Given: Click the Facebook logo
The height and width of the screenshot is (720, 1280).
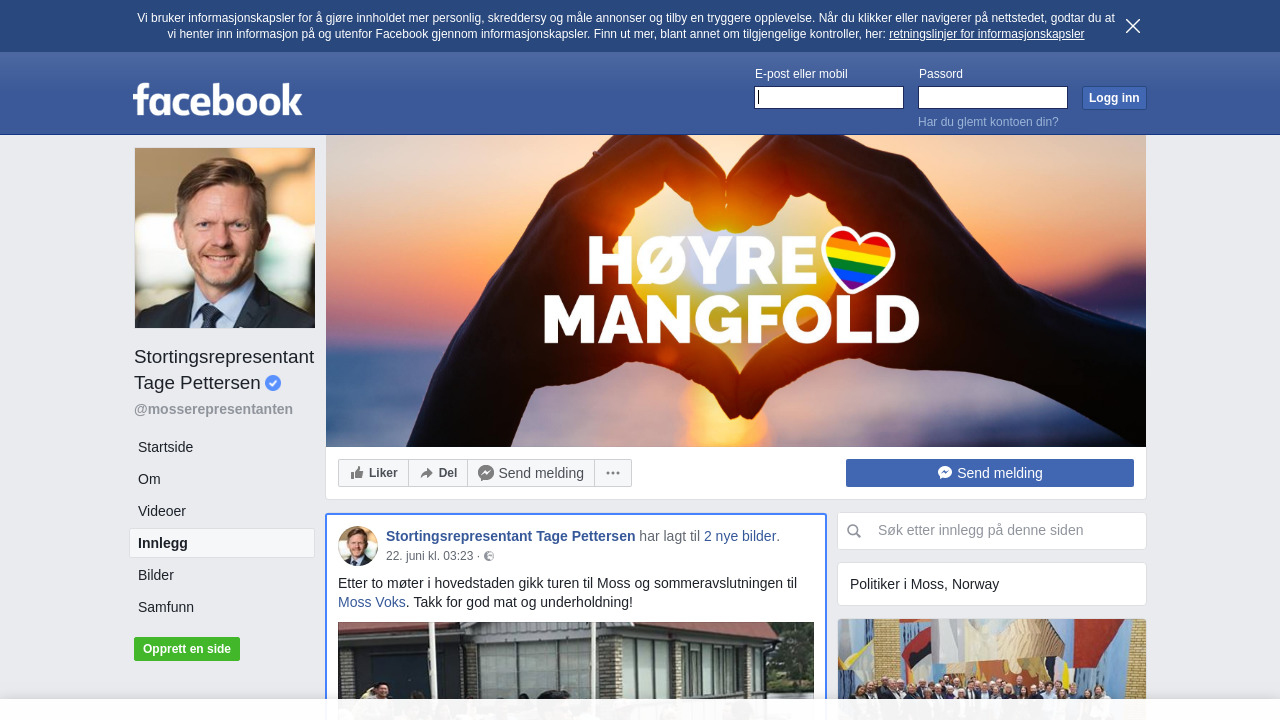Looking at the screenshot, I should click(218, 99).
